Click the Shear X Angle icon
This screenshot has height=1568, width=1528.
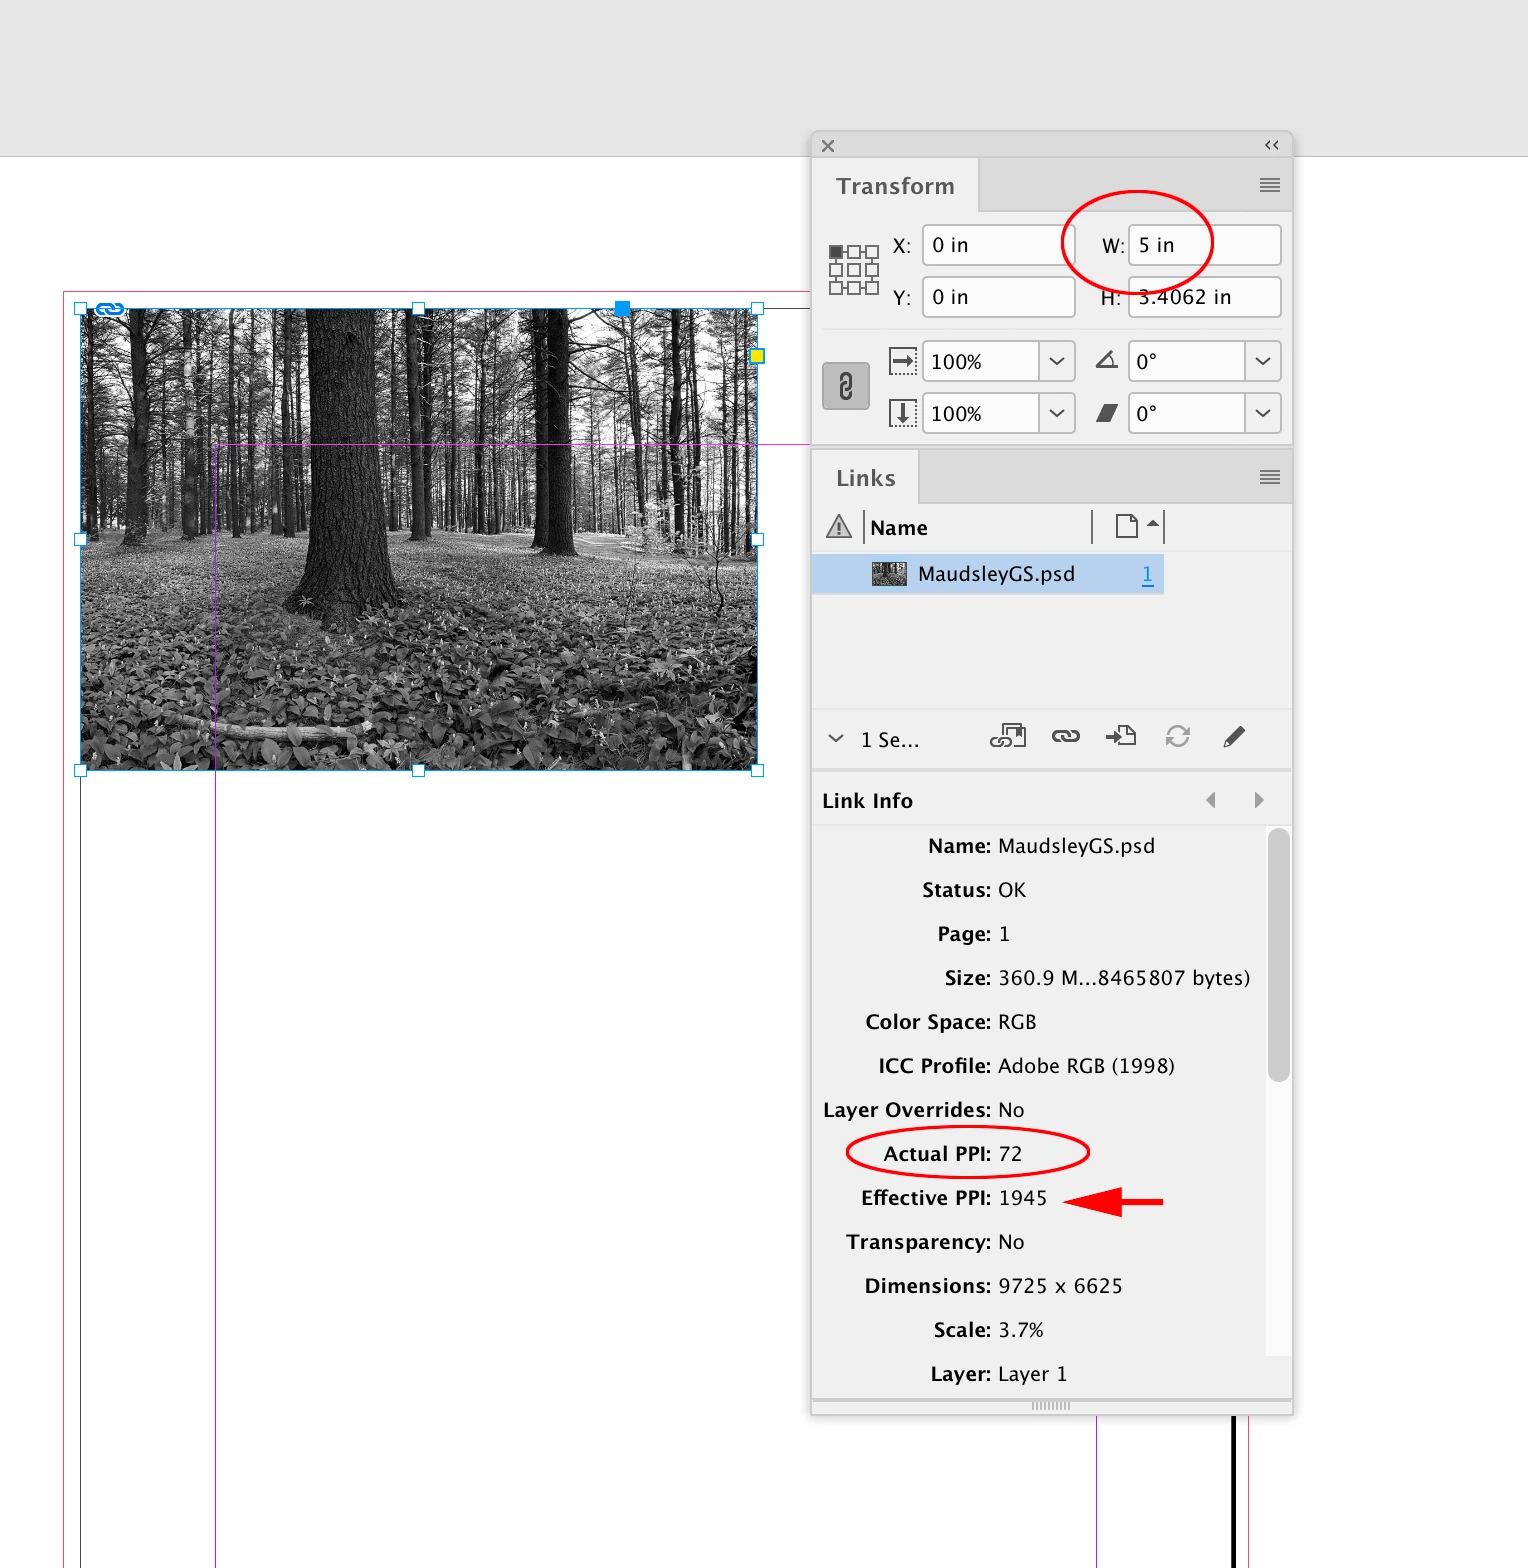pyautogui.click(x=1106, y=413)
